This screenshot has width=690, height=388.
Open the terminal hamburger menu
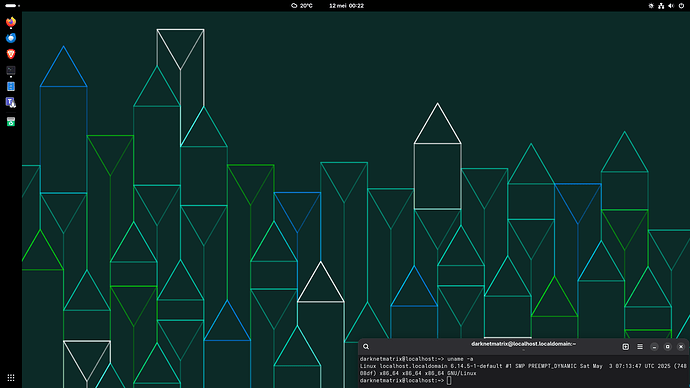pyautogui.click(x=640, y=347)
